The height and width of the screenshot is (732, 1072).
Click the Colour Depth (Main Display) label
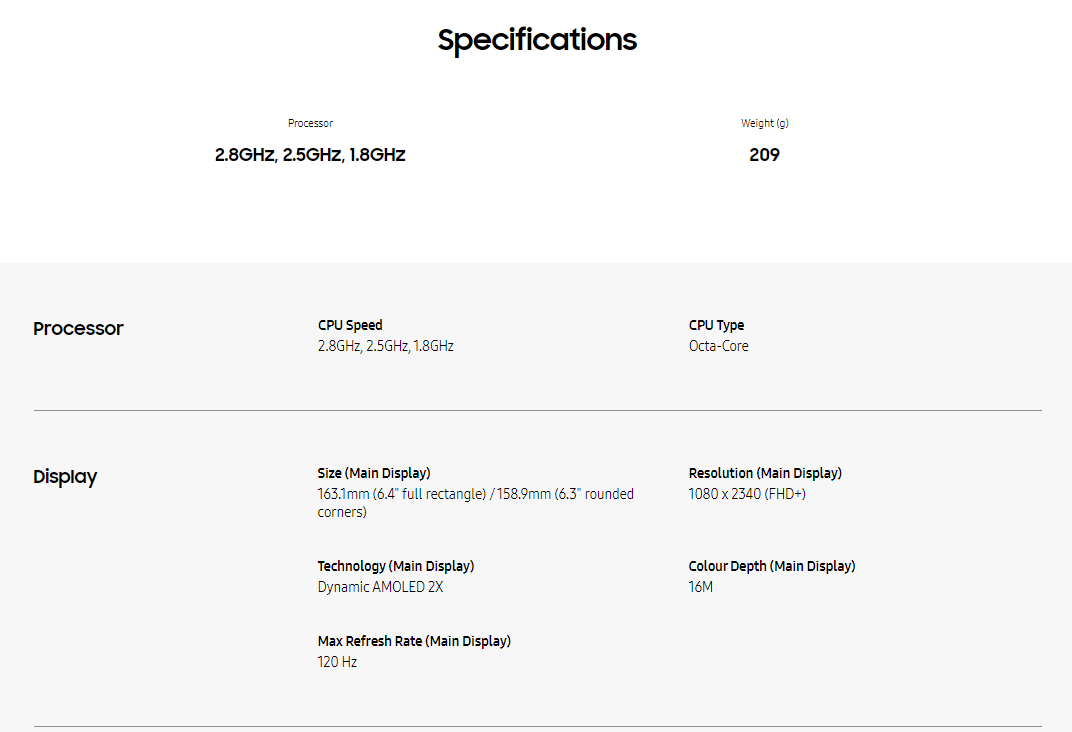tap(772, 566)
